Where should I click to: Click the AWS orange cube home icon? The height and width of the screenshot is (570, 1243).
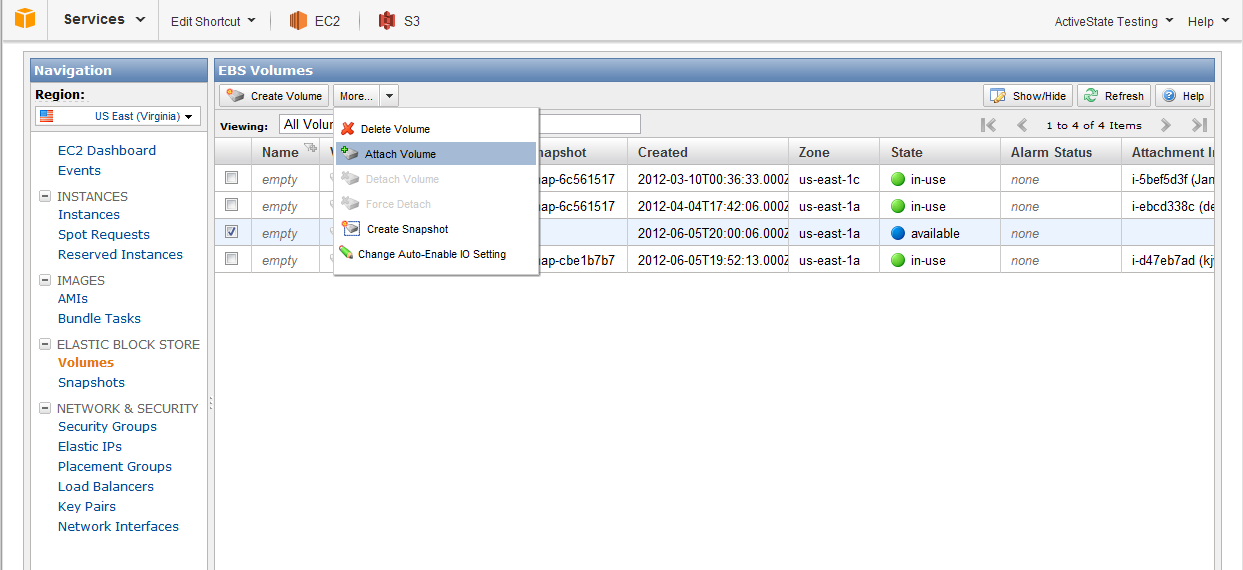coord(25,18)
